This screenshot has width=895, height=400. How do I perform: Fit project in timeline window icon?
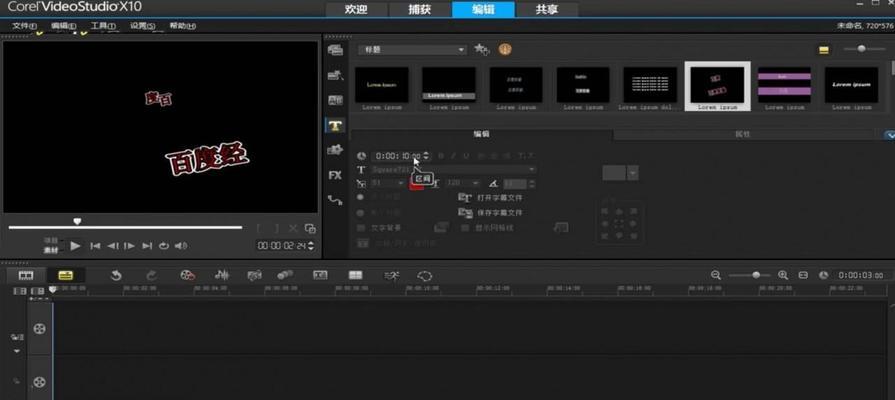click(803, 275)
